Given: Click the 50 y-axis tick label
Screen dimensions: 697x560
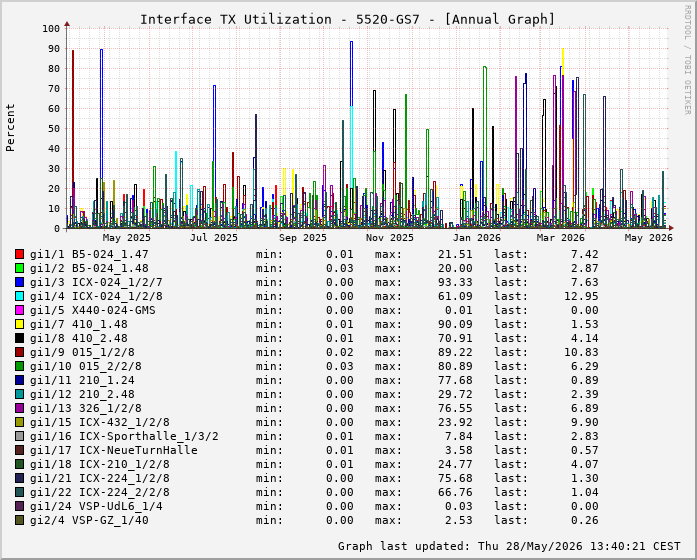Looking at the screenshot, I should coord(54,128).
